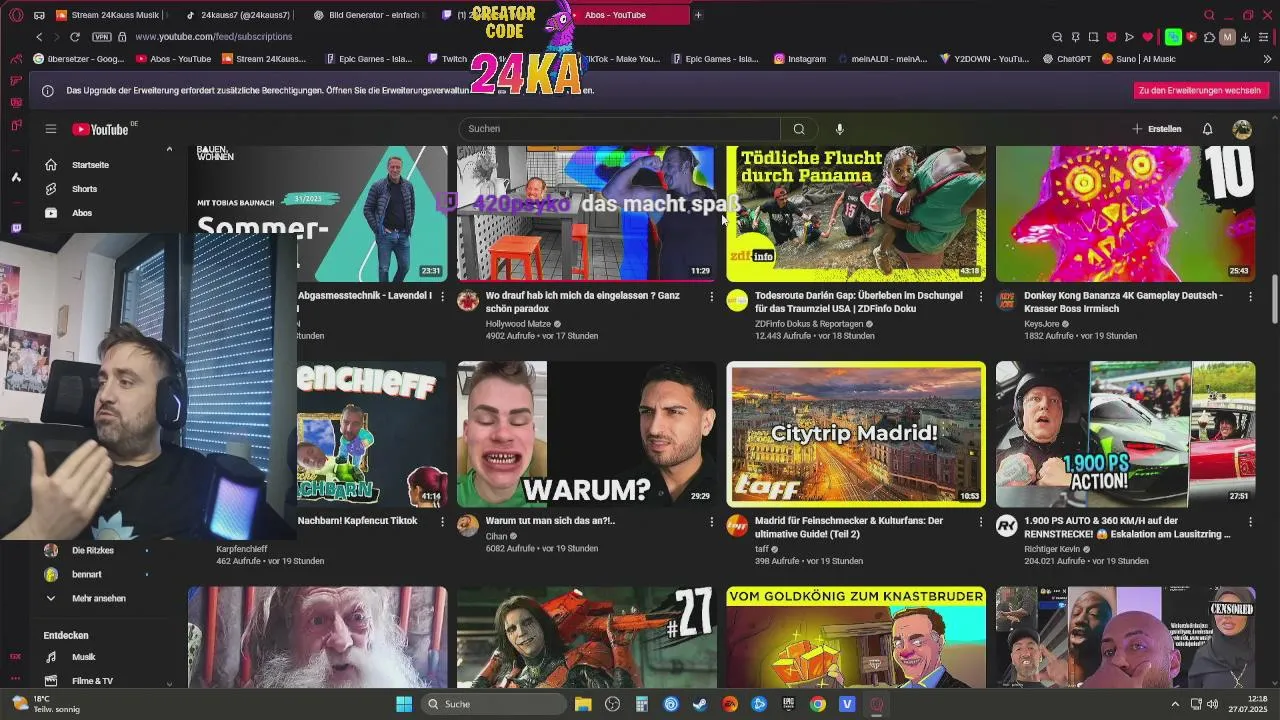Open Filme & TV under Entdecken
1280x720 pixels.
(x=92, y=681)
